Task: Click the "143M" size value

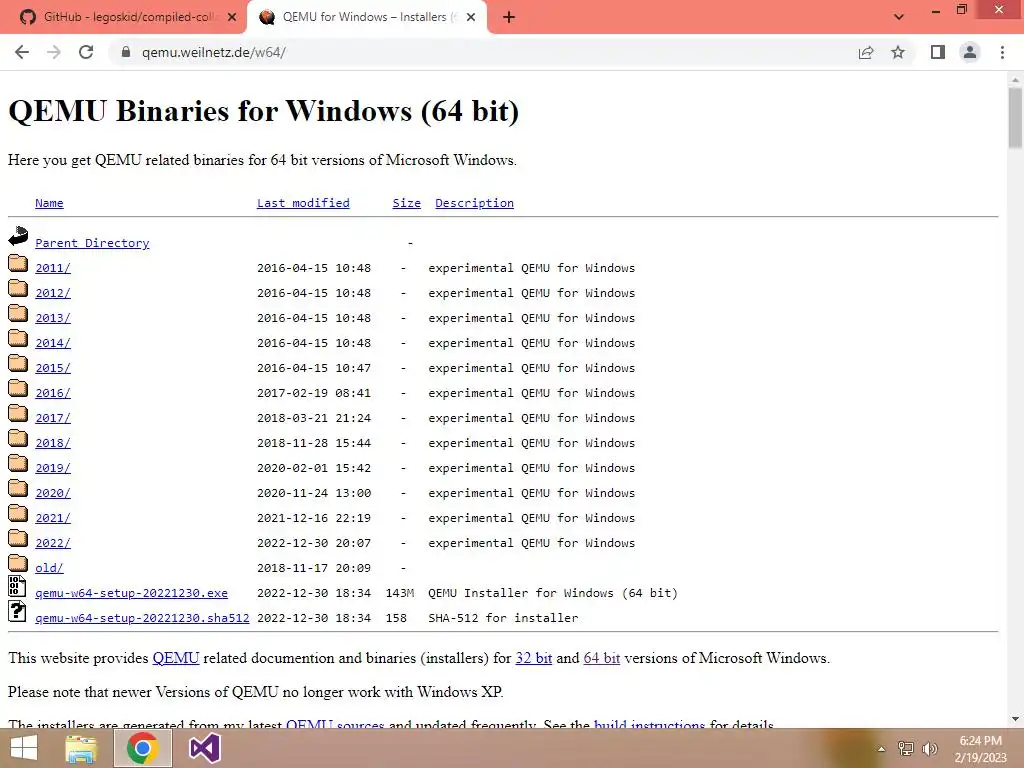Action: pyautogui.click(x=400, y=593)
